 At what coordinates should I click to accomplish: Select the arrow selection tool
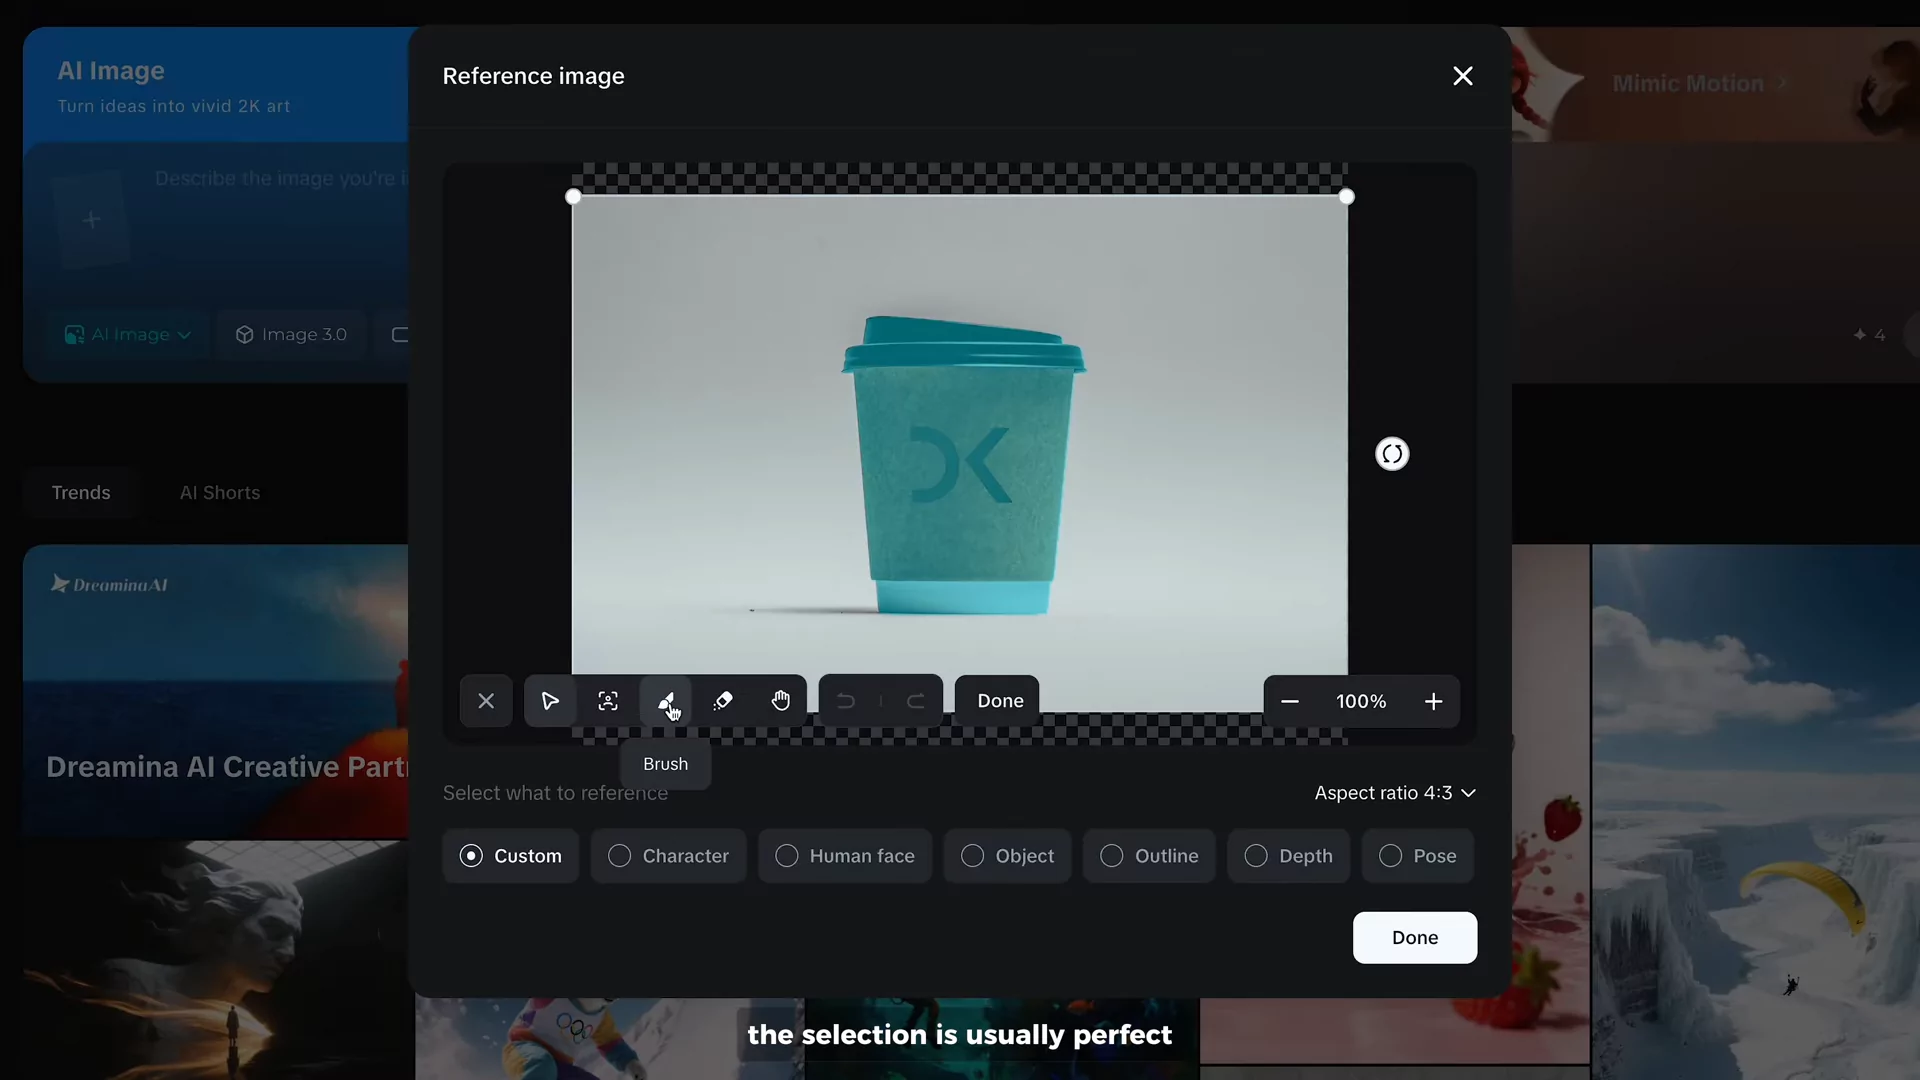click(550, 701)
